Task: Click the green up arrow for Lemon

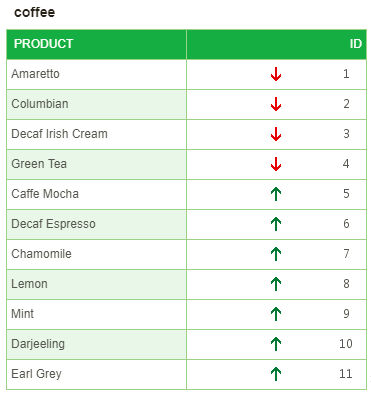Action: (x=276, y=284)
